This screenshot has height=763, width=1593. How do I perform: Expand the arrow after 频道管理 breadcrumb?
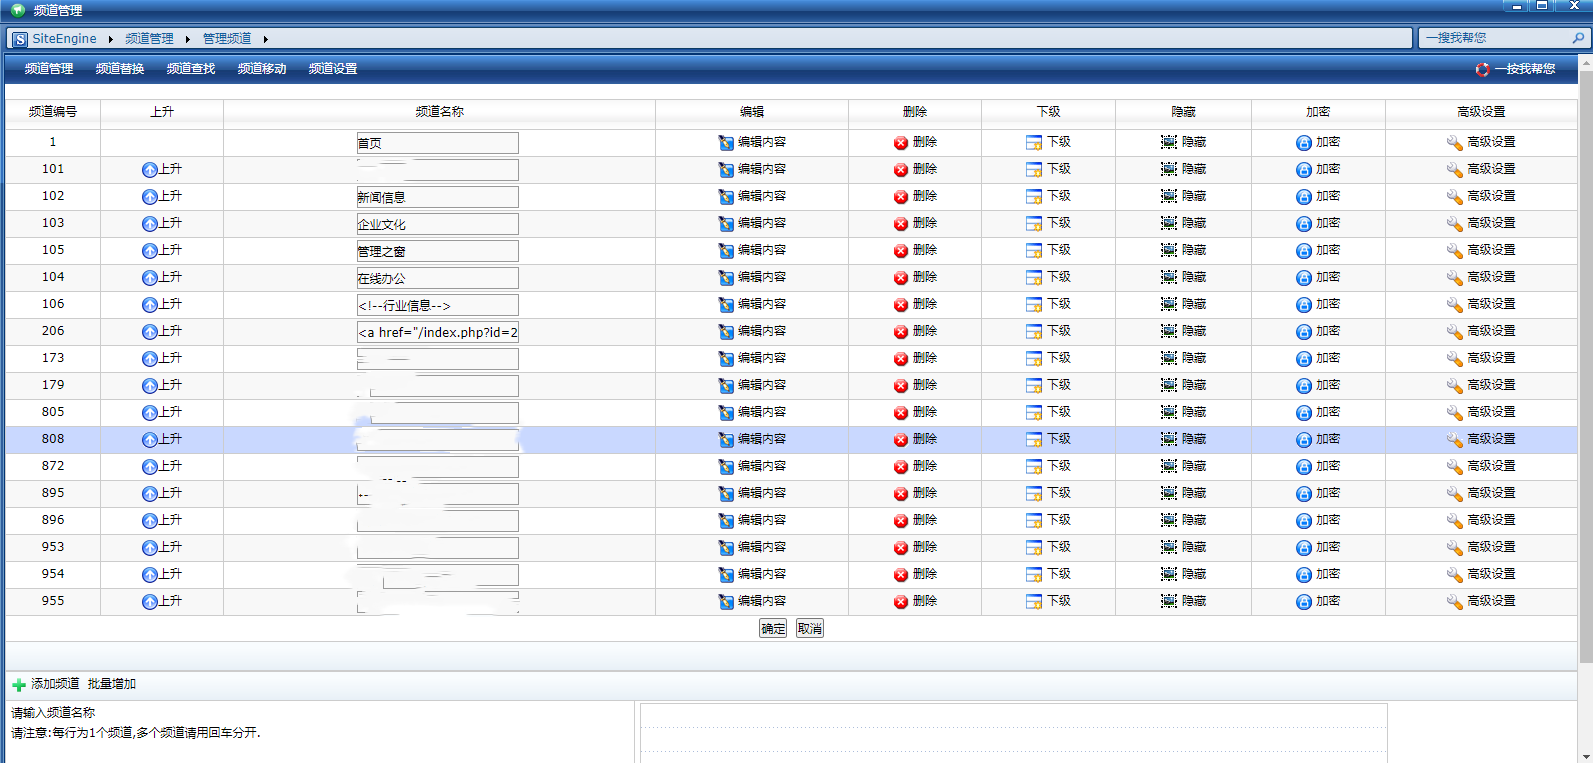tap(188, 39)
